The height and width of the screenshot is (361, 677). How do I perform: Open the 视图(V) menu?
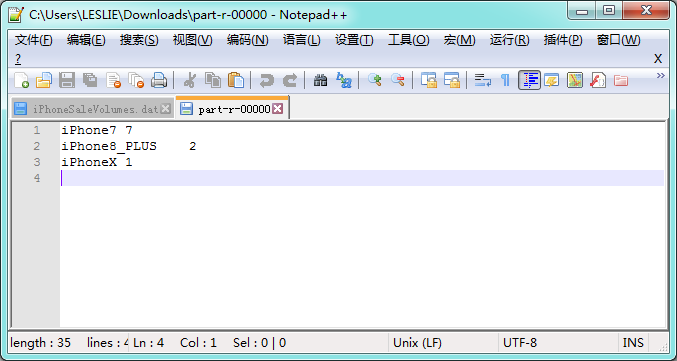(193, 41)
